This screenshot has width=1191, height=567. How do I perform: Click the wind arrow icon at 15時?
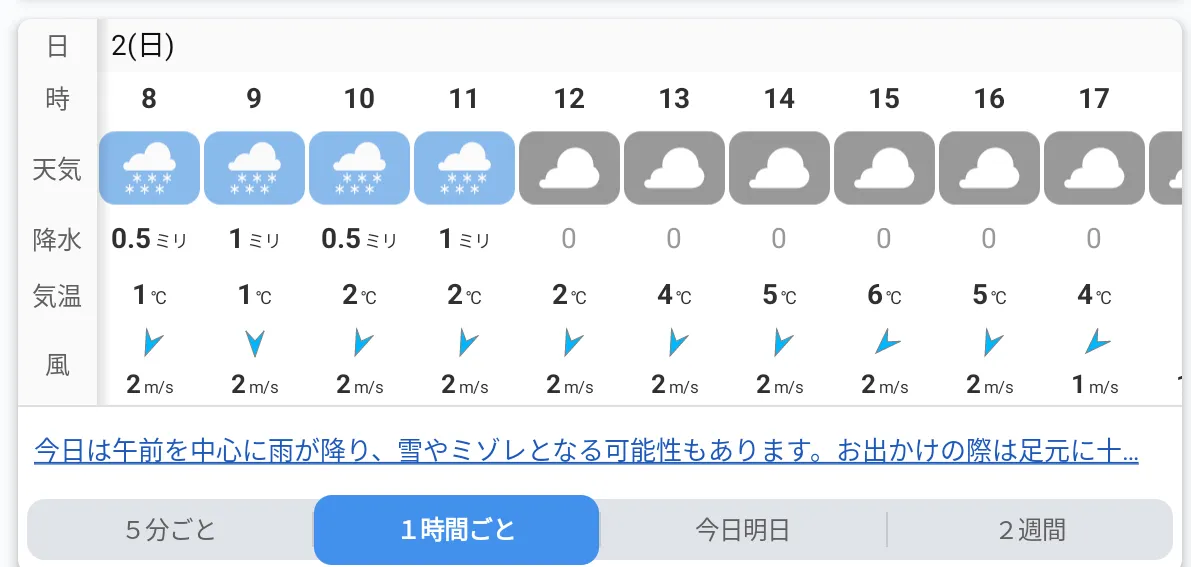(887, 343)
